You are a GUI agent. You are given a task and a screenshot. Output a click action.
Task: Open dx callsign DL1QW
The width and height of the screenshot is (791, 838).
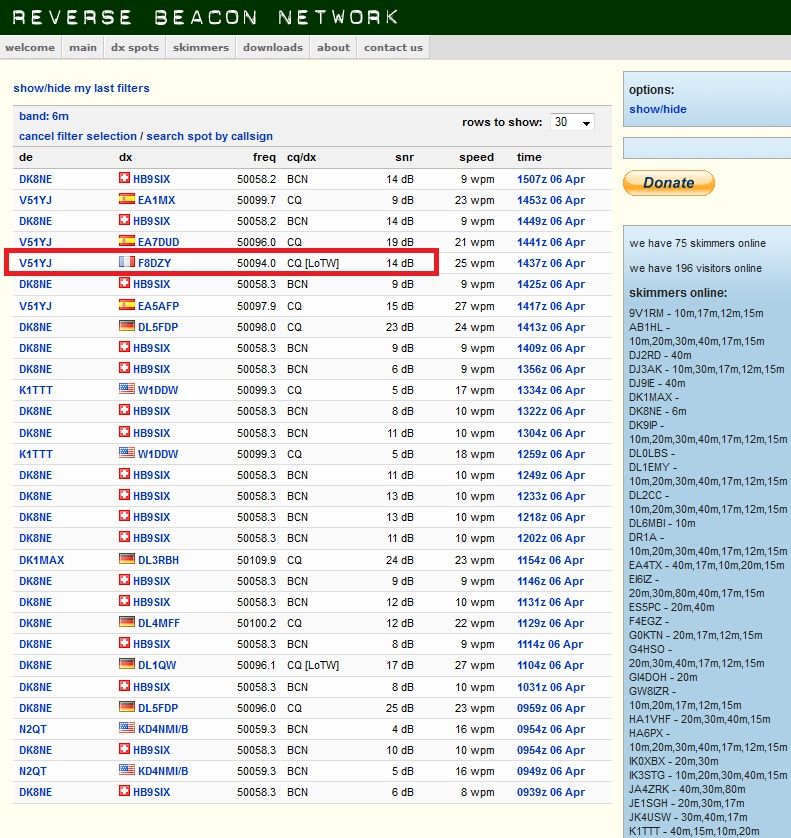[x=157, y=665]
